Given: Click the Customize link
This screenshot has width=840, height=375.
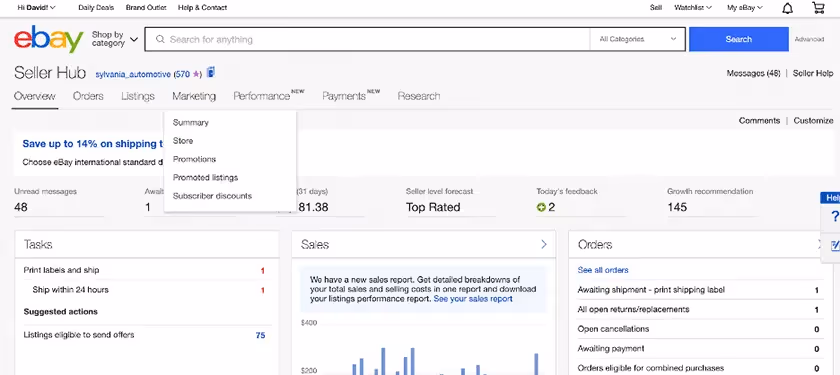Looking at the screenshot, I should [x=813, y=121].
